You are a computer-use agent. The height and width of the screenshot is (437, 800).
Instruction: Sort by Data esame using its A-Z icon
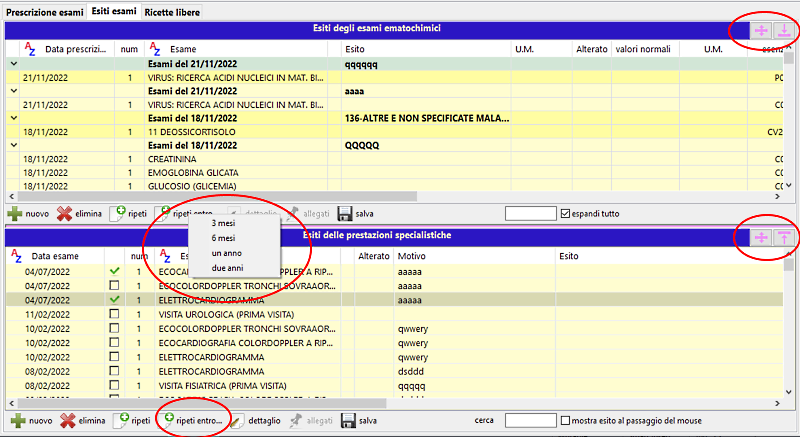point(17,256)
